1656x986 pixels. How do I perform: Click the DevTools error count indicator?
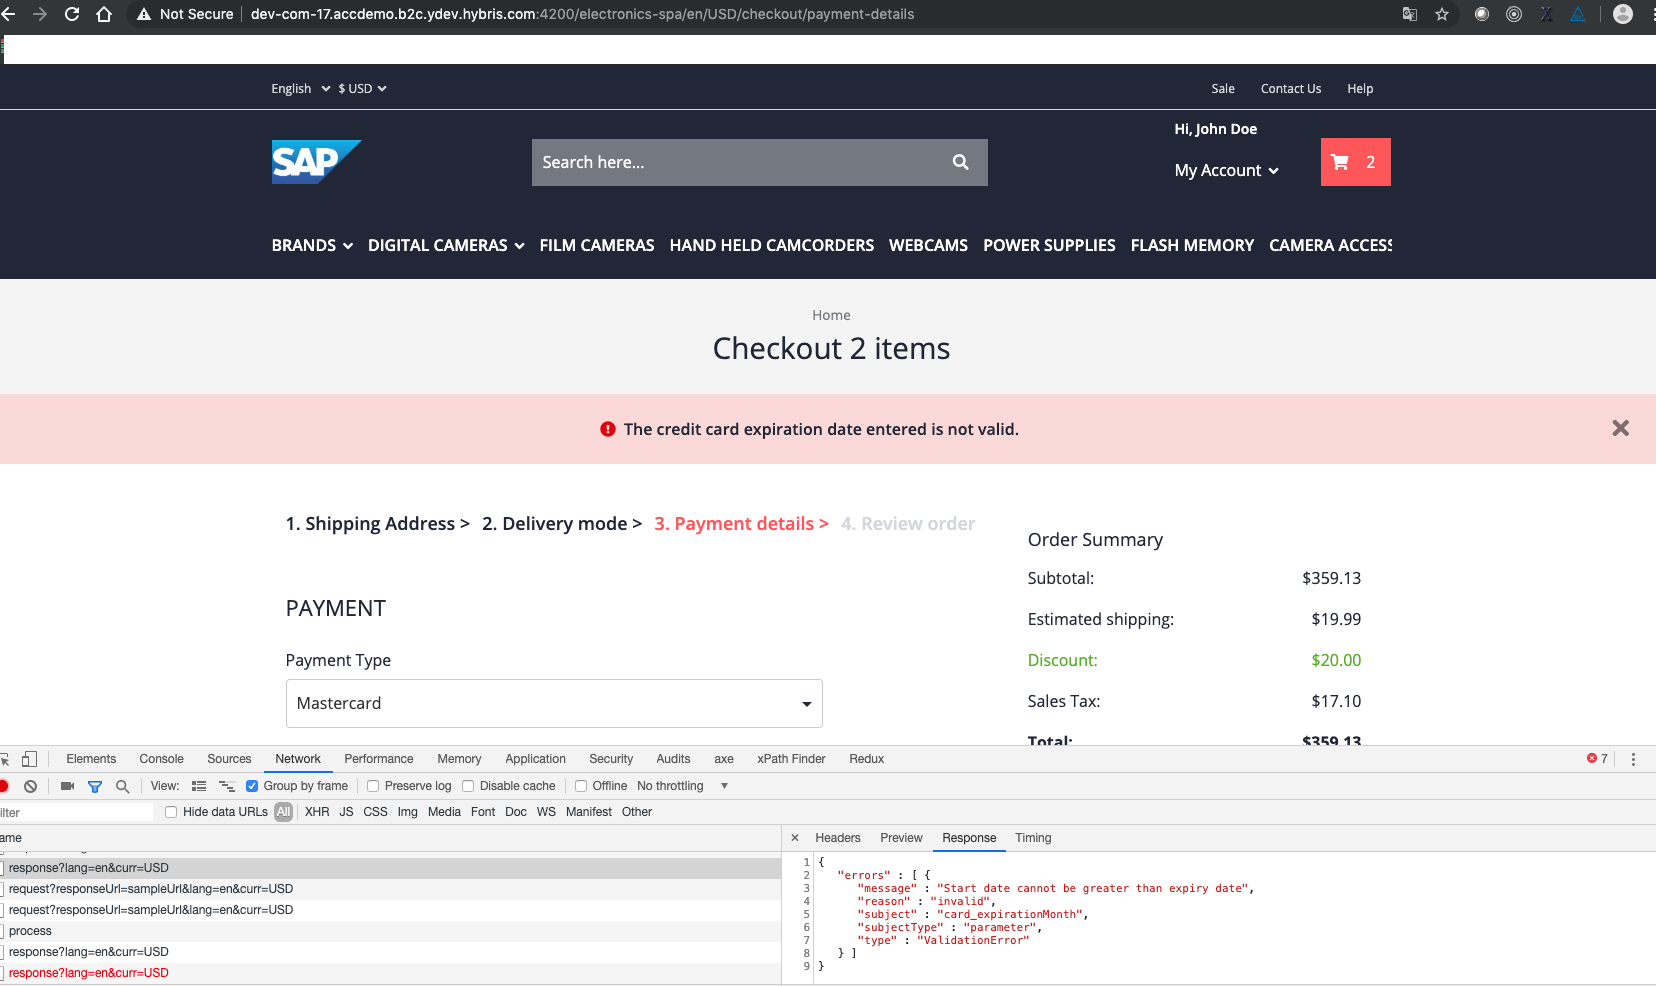tap(1597, 759)
